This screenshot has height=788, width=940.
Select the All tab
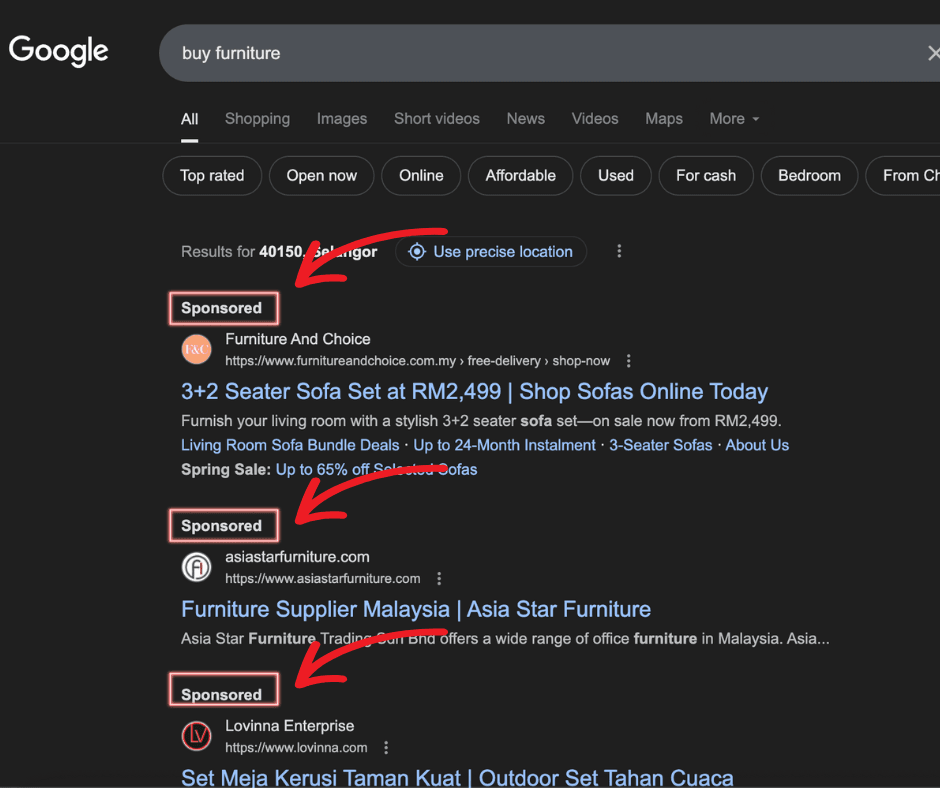(189, 119)
